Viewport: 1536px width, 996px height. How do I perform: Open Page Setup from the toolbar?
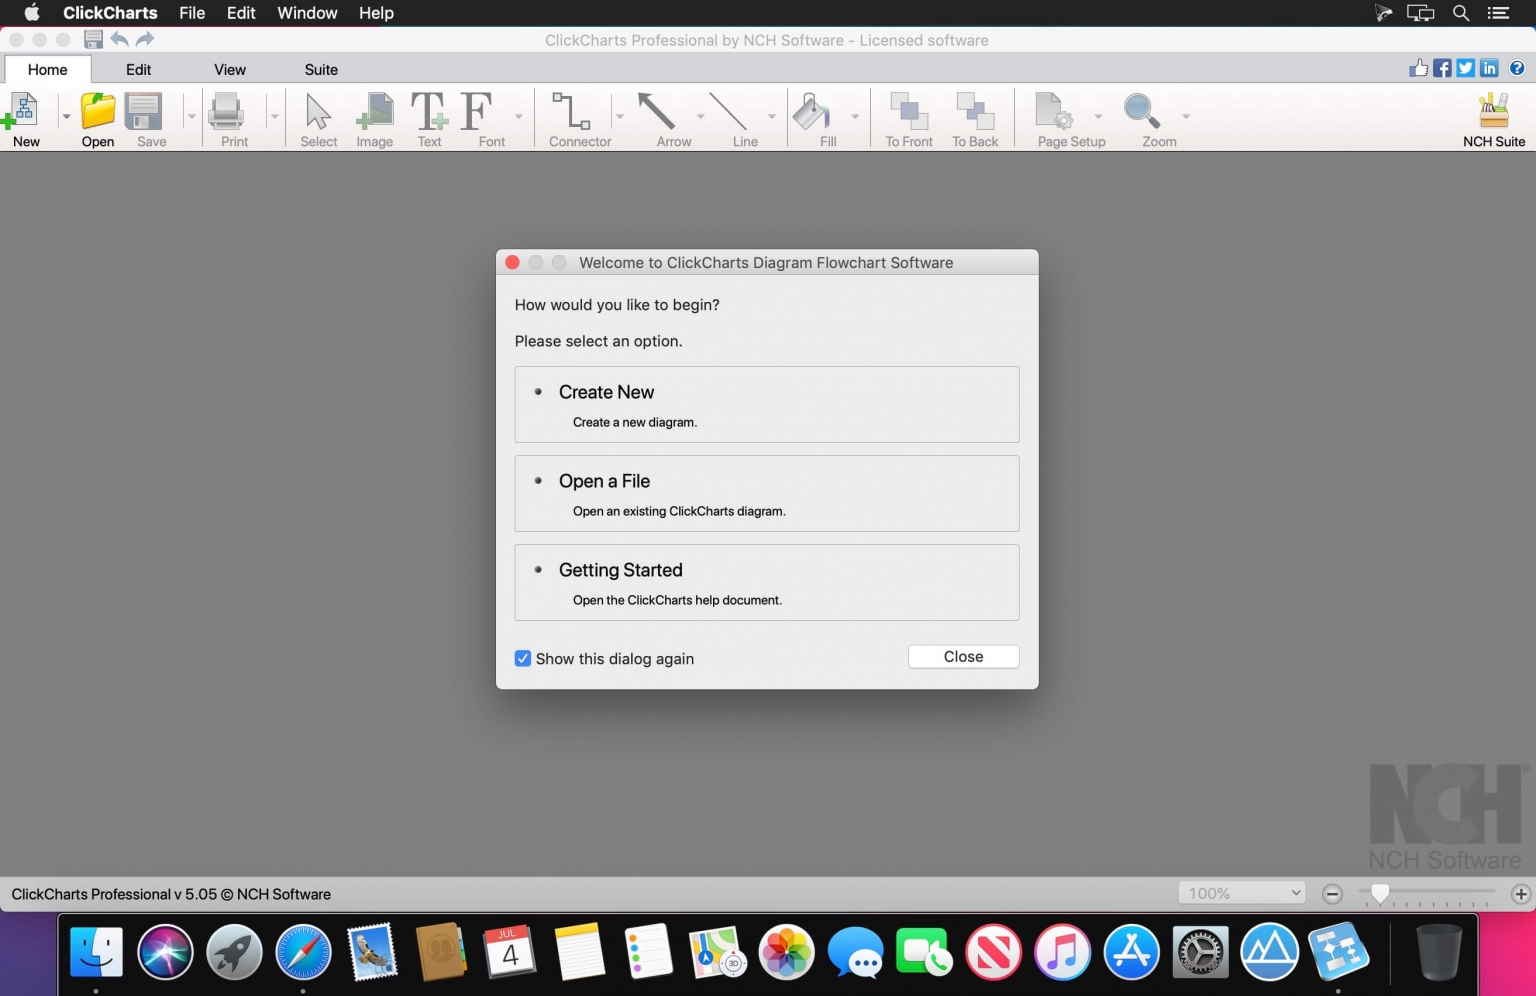1054,113
